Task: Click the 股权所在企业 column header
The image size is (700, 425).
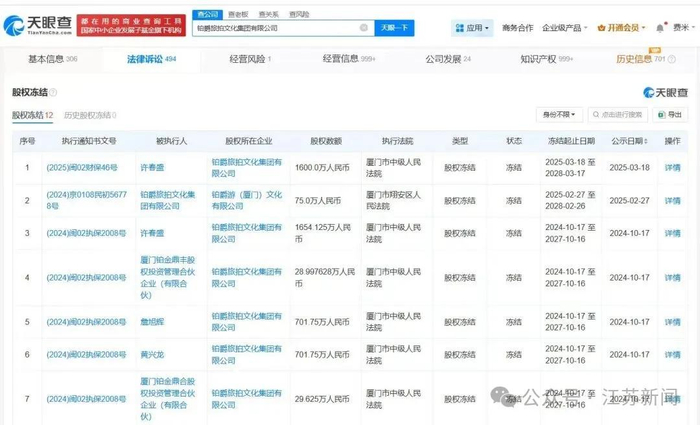Action: click(249, 141)
